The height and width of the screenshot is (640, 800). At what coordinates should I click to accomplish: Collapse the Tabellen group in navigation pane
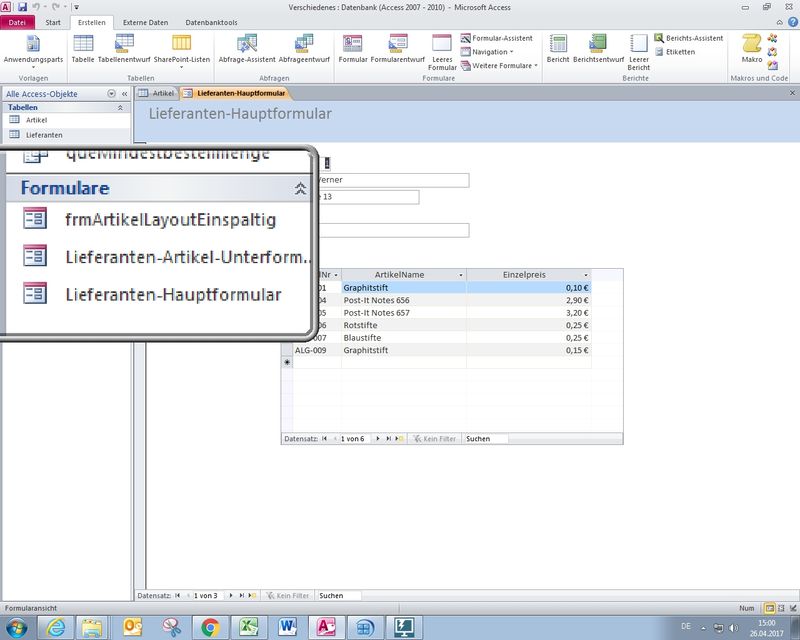click(x=120, y=107)
